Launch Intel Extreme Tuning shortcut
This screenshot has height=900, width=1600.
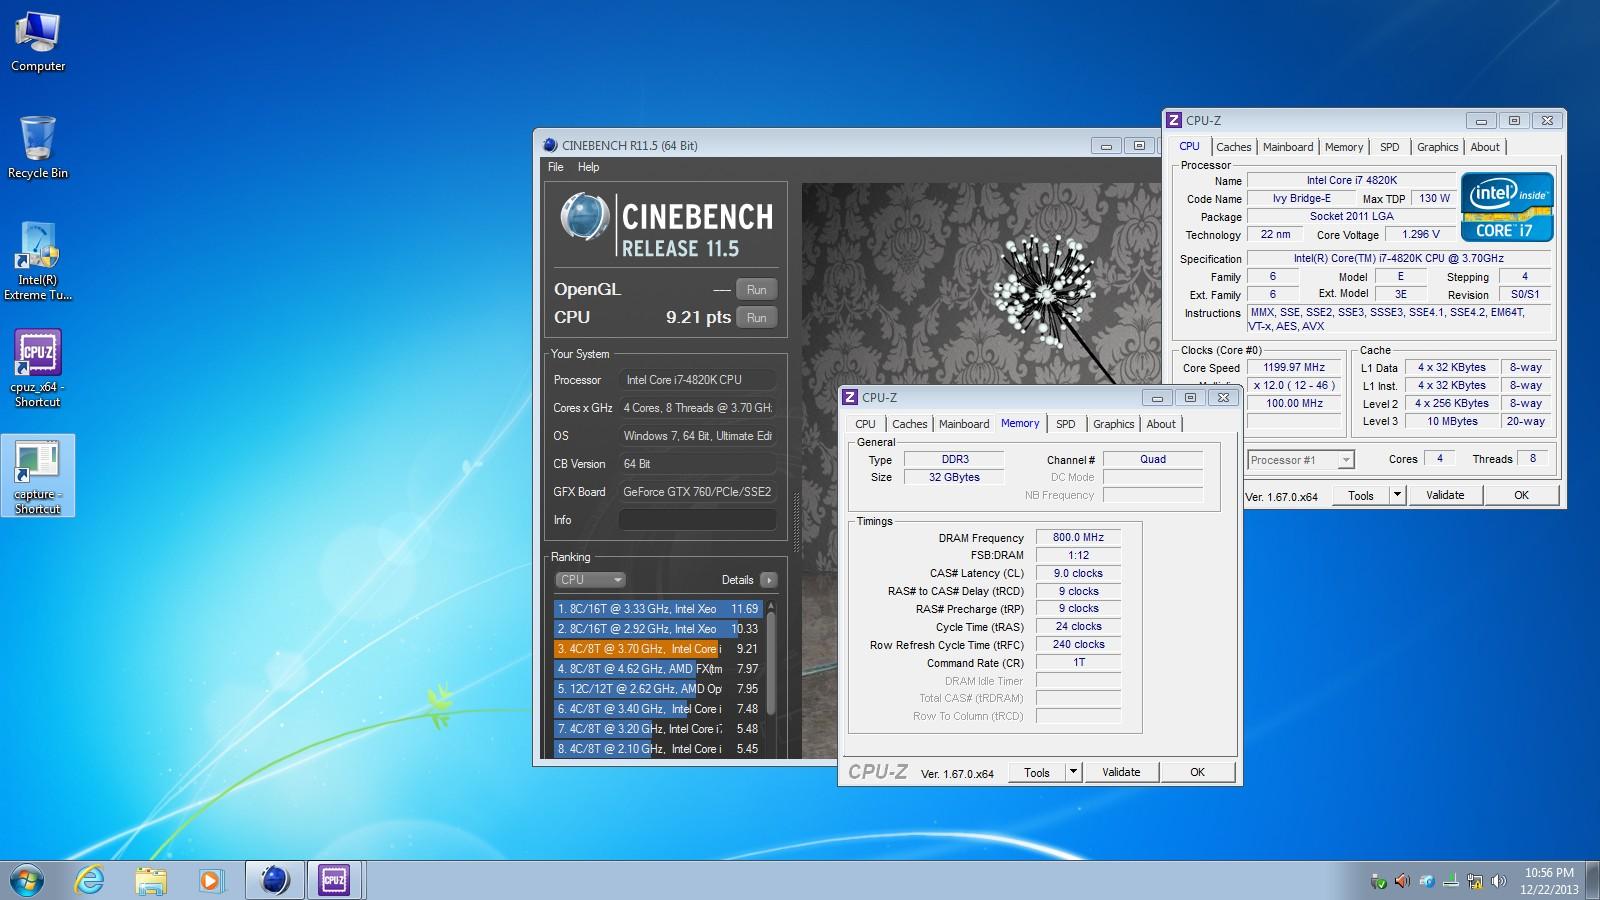38,262
